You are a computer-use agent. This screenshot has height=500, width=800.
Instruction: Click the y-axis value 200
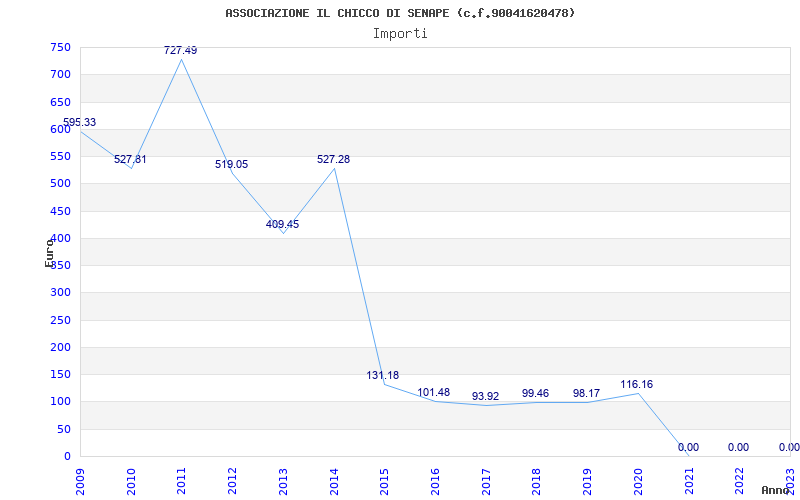(60, 347)
